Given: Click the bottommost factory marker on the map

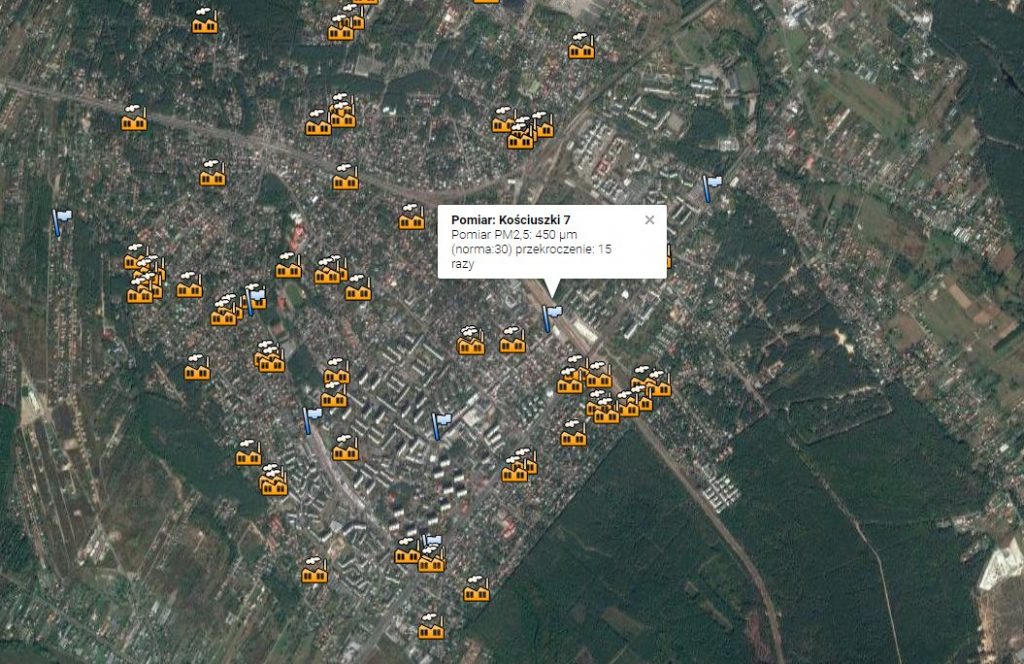Looking at the screenshot, I should click(x=431, y=627).
